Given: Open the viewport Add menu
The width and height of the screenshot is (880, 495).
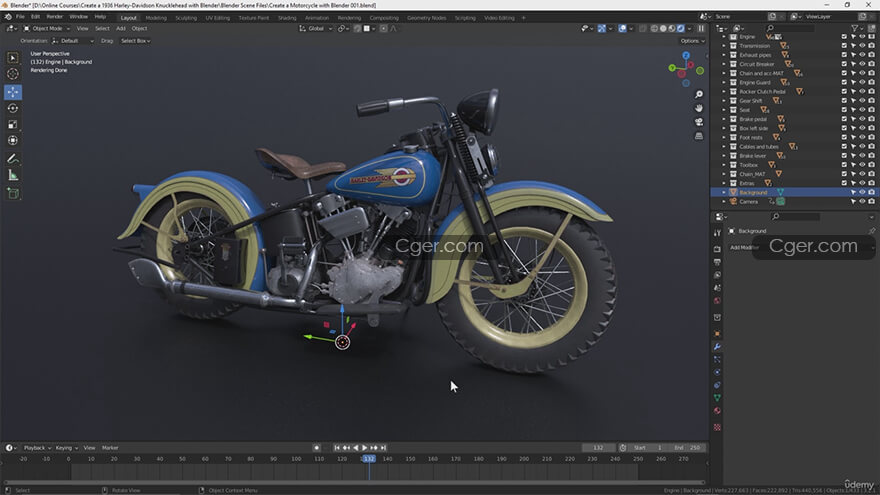Looking at the screenshot, I should (x=121, y=29).
